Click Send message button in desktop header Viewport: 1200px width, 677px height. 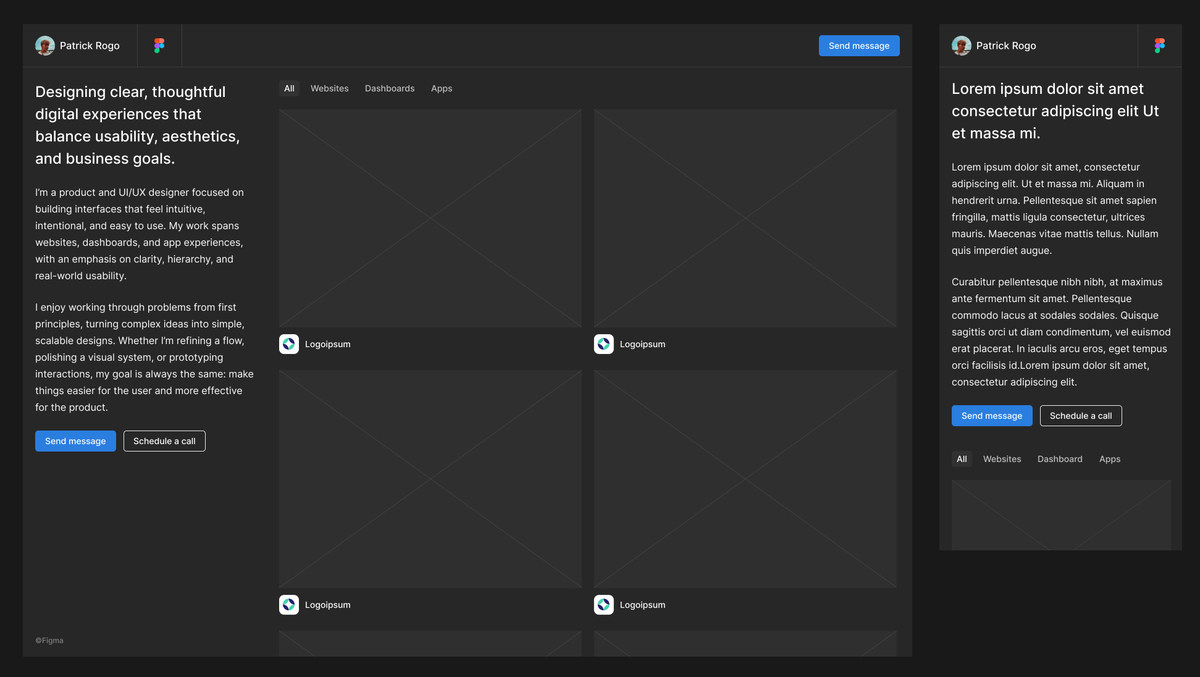pos(859,46)
